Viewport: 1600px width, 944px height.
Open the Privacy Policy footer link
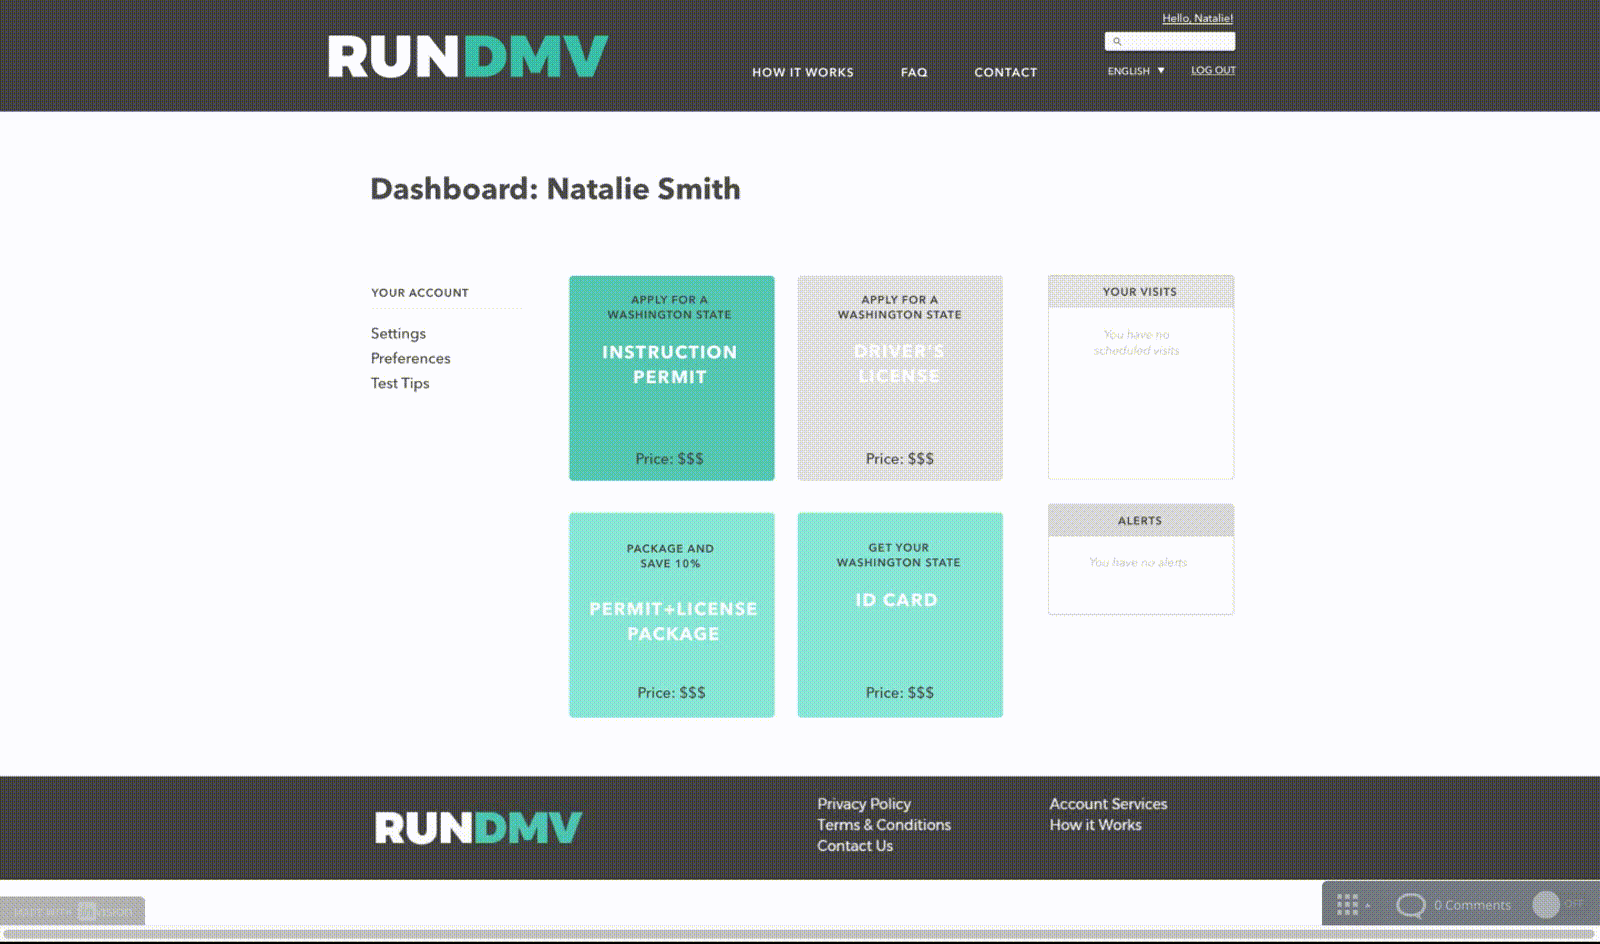[864, 804]
